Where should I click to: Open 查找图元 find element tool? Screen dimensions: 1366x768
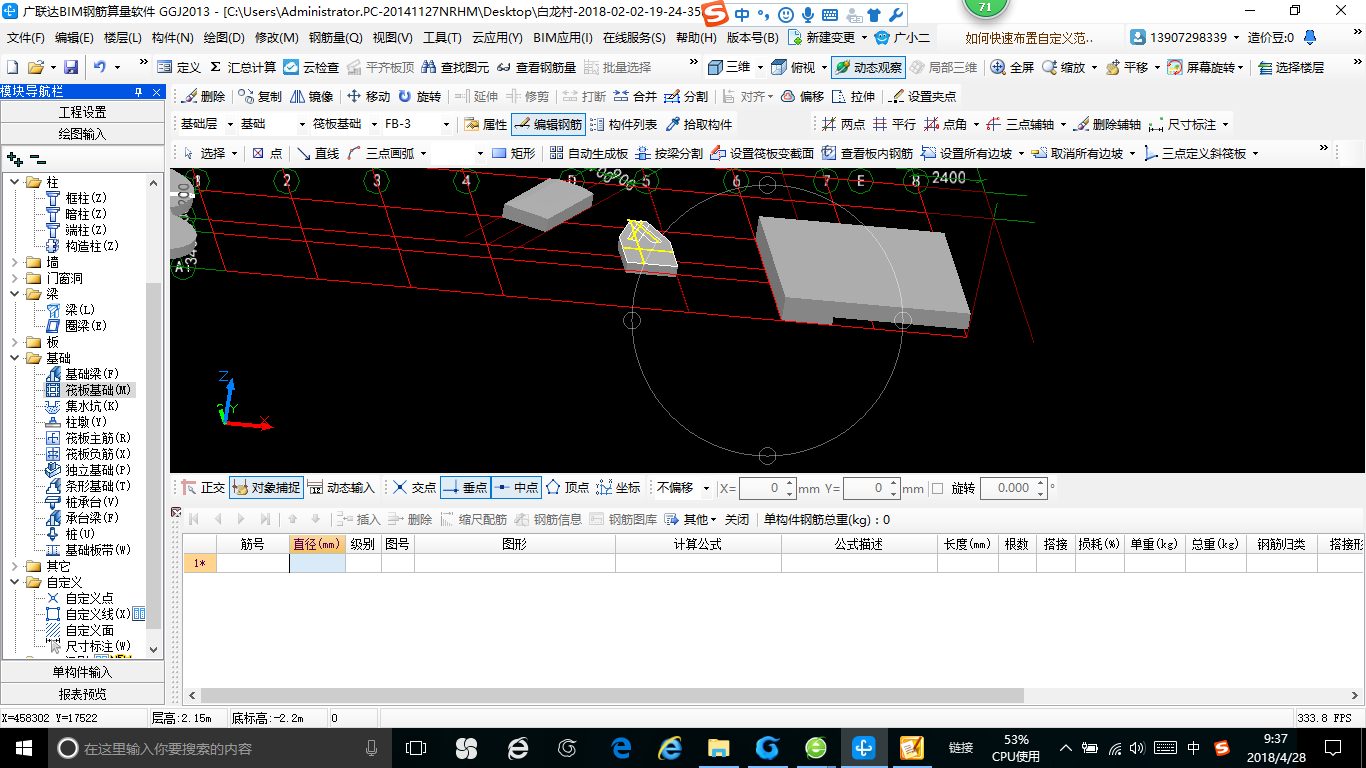point(455,67)
